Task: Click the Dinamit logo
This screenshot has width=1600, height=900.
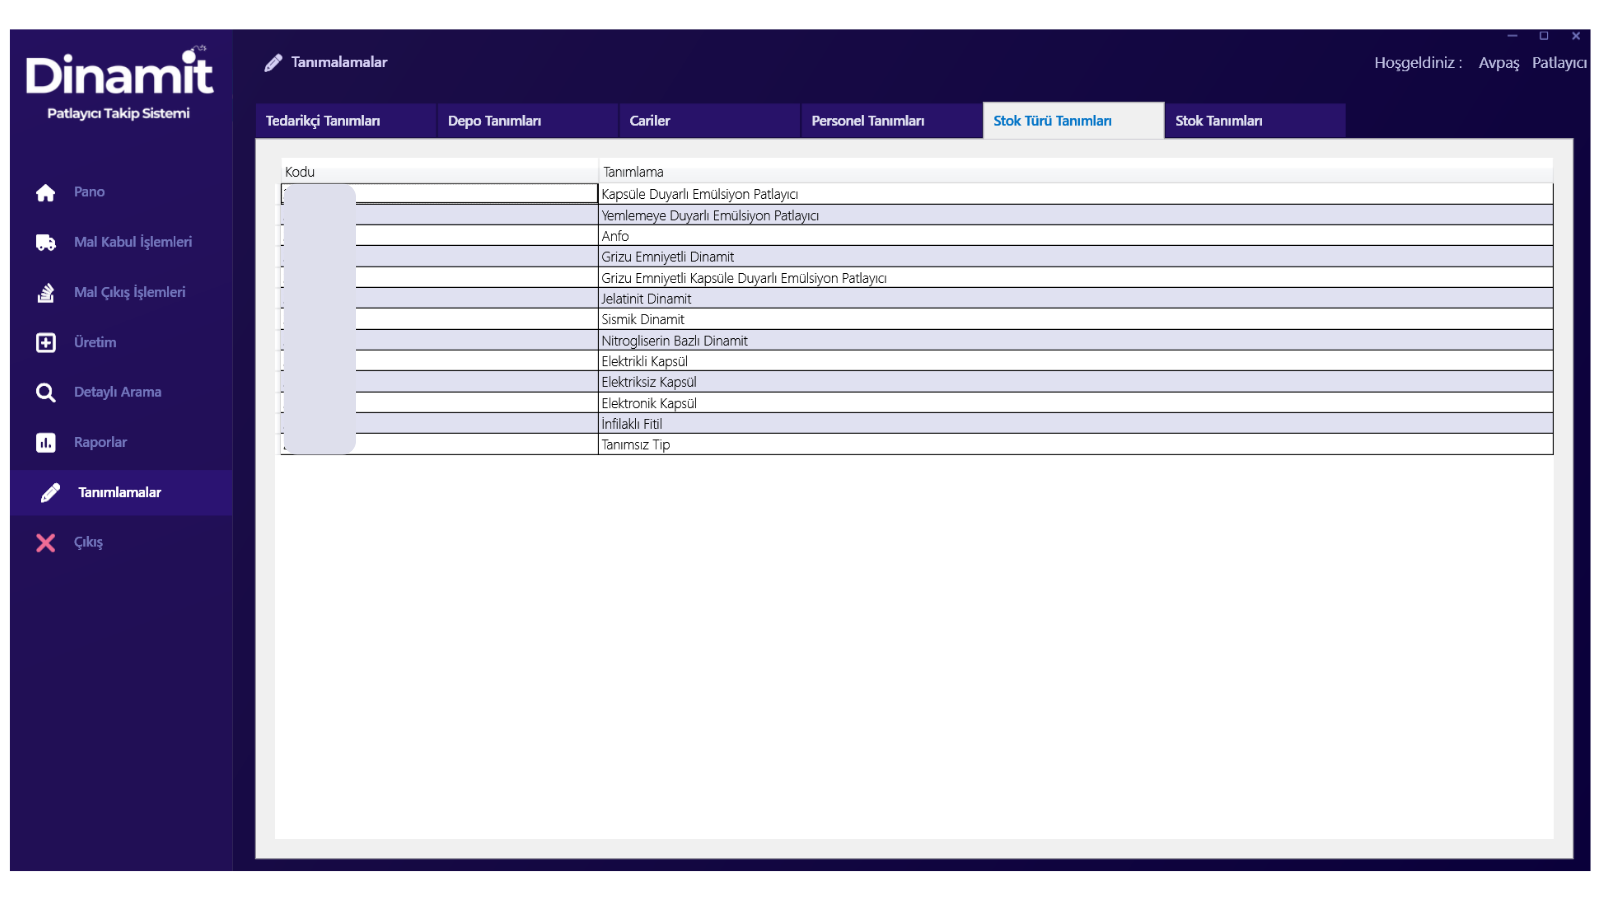Action: (x=119, y=72)
